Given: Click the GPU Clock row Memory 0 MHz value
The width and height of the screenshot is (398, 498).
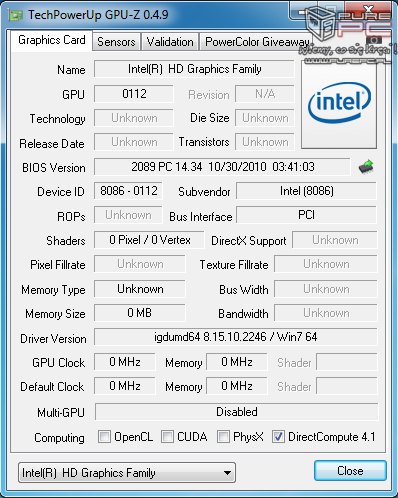Looking at the screenshot, I should pos(237,362).
